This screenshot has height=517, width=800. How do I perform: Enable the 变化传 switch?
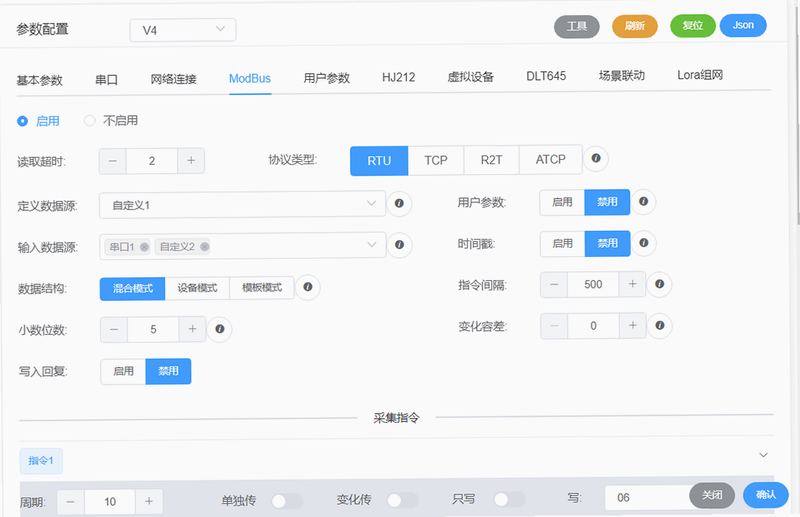(x=403, y=500)
